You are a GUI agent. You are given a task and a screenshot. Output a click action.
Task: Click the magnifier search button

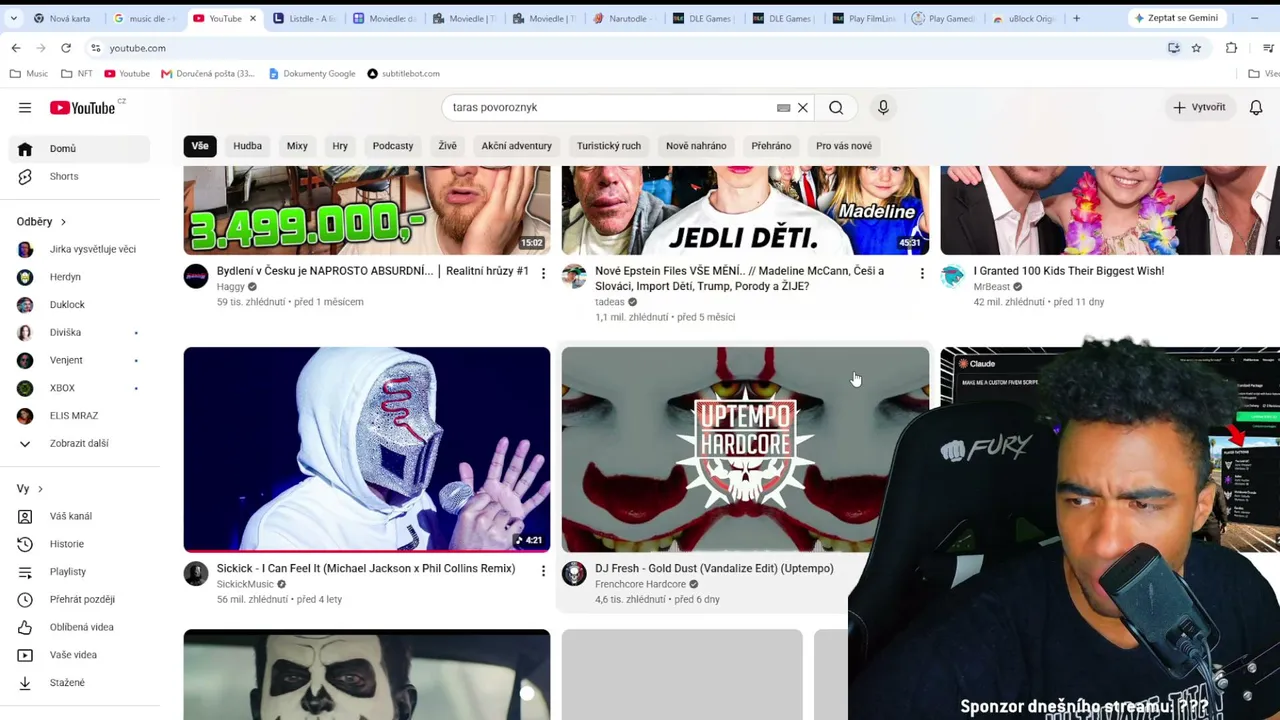tap(836, 108)
